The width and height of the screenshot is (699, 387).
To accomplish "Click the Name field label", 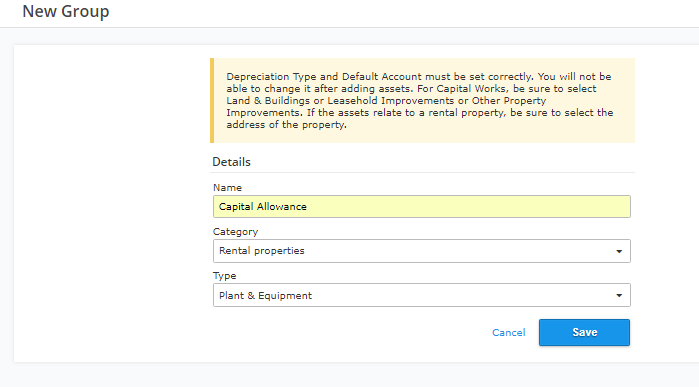I will [227, 188].
